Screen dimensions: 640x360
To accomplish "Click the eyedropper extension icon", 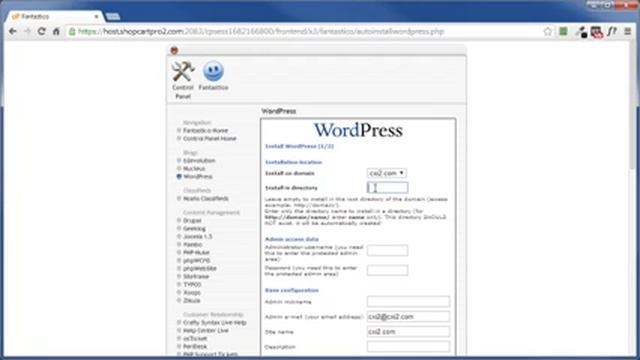I will [x=581, y=31].
